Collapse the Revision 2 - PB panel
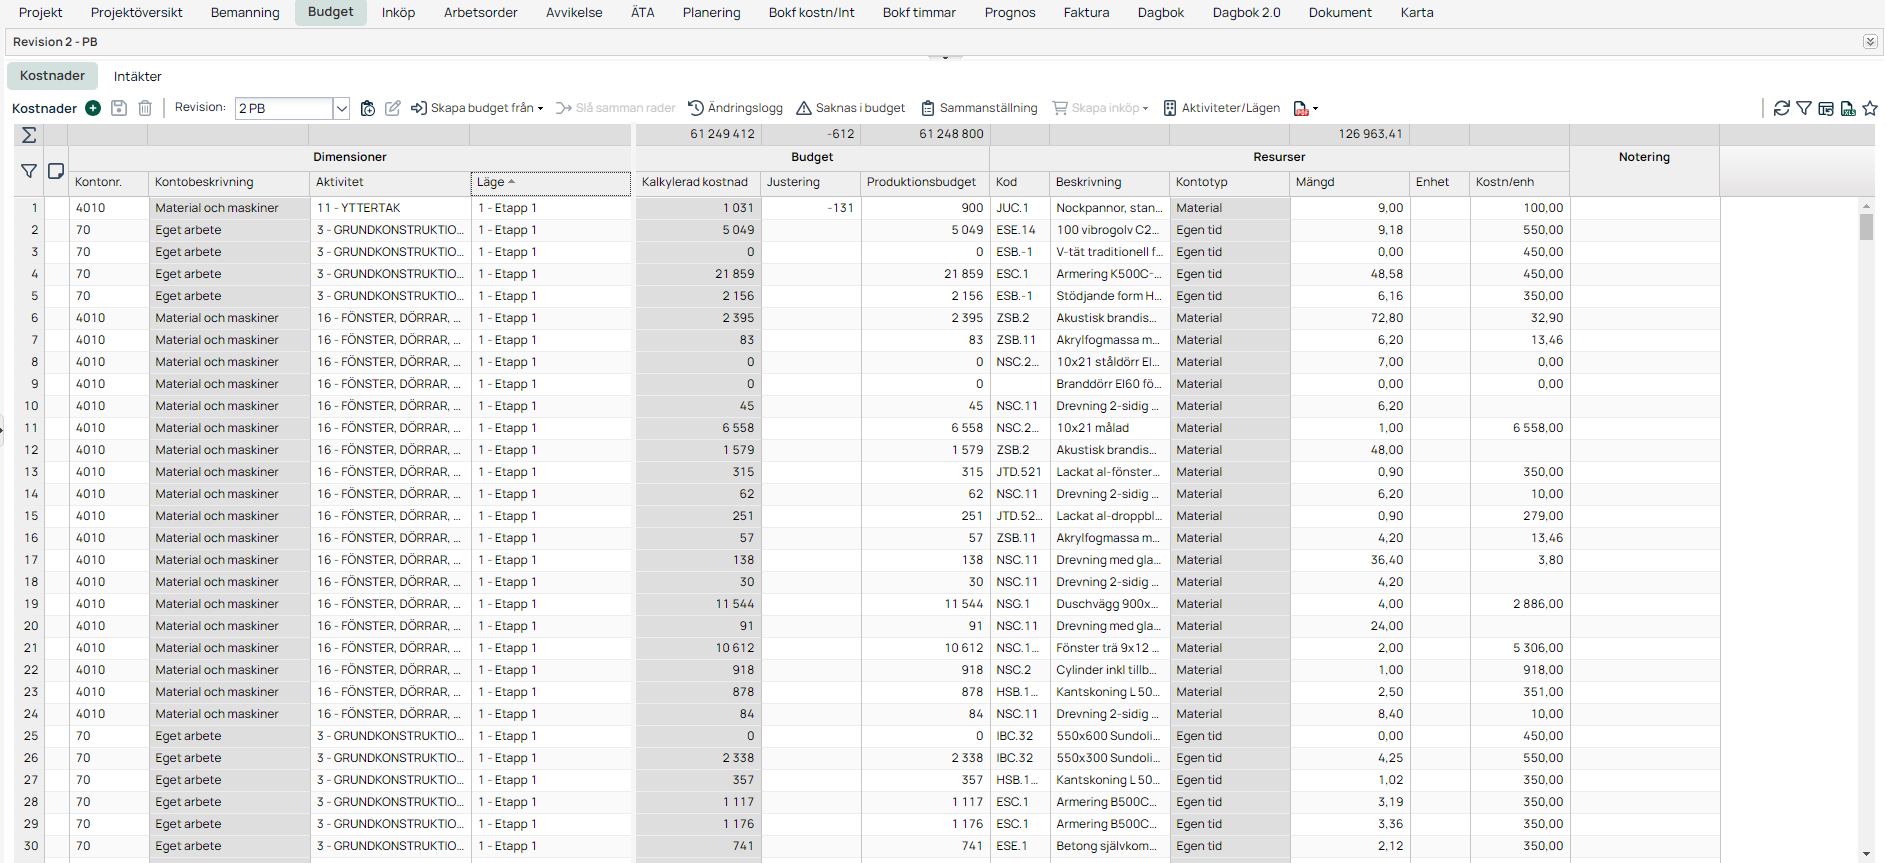Image resolution: width=1887 pixels, height=863 pixels. click(1869, 42)
